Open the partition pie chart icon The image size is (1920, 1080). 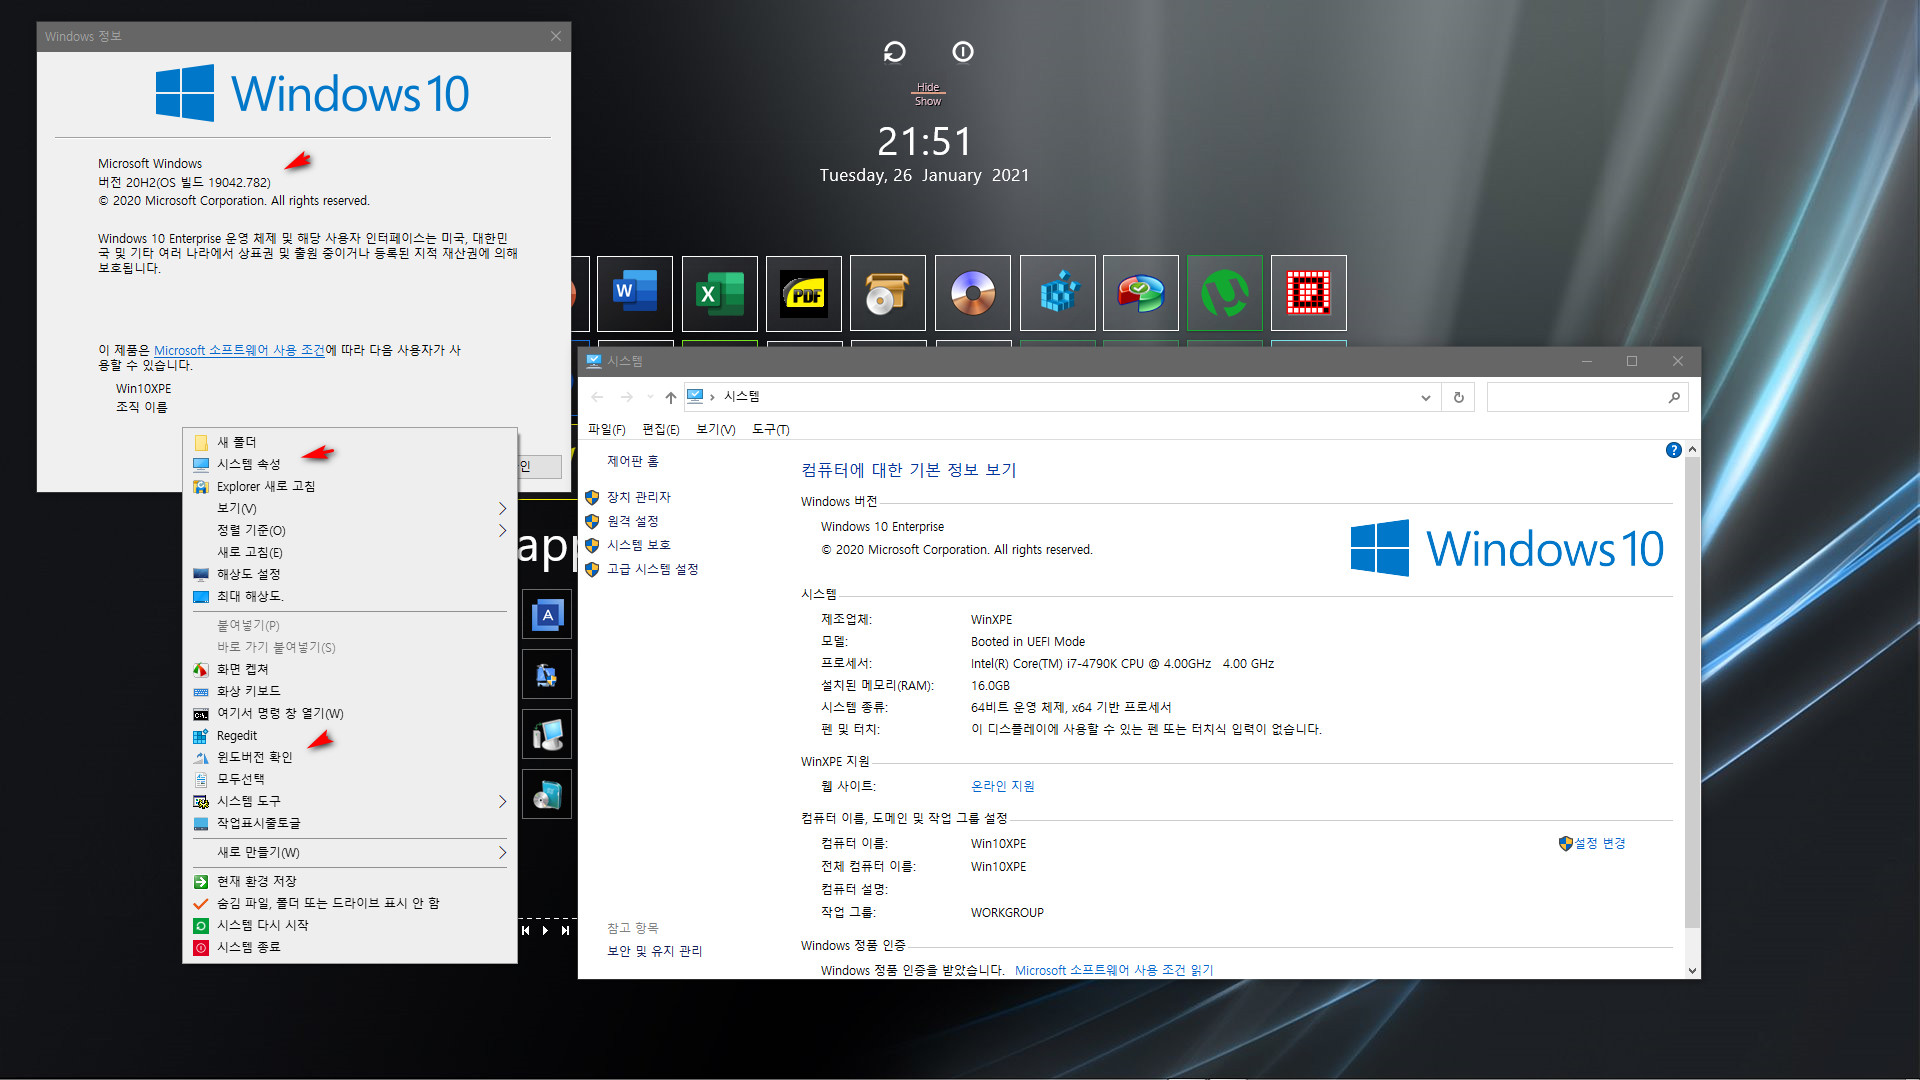(x=1141, y=293)
